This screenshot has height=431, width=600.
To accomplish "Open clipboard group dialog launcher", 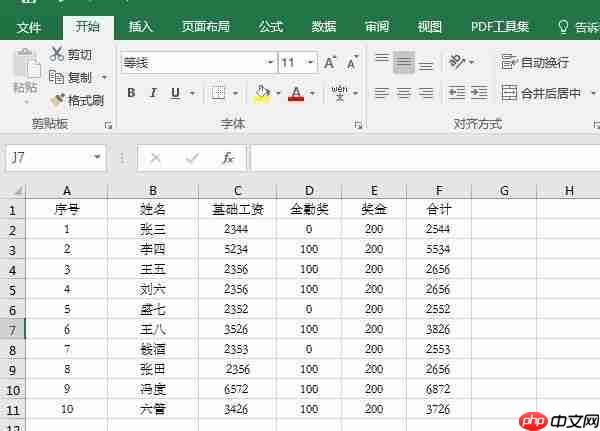I will [108, 125].
